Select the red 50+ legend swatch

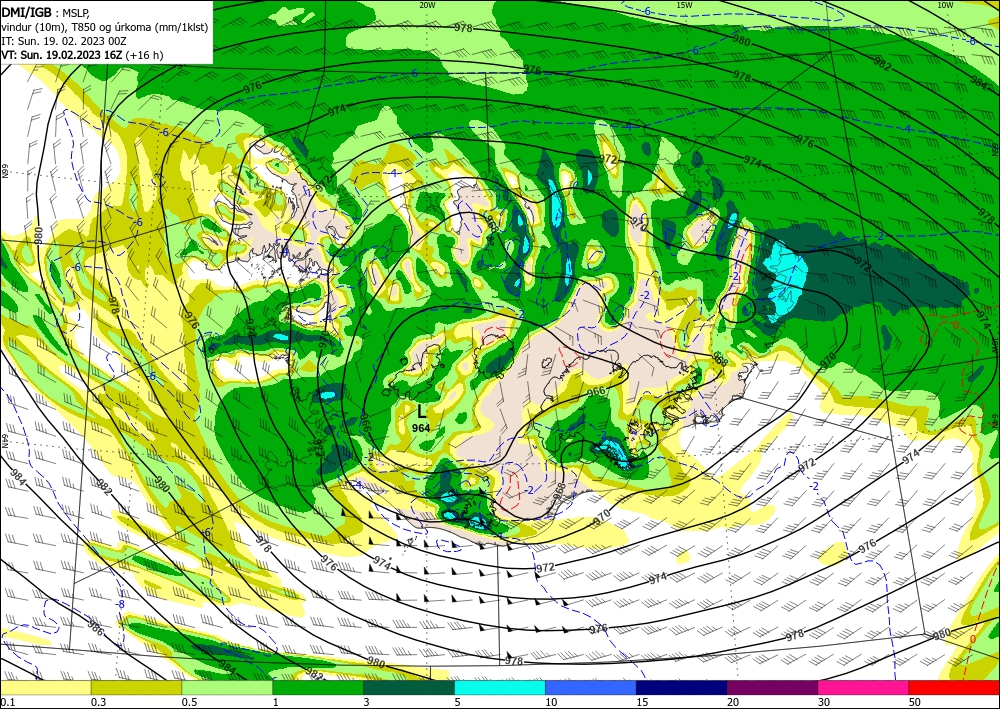click(x=954, y=688)
